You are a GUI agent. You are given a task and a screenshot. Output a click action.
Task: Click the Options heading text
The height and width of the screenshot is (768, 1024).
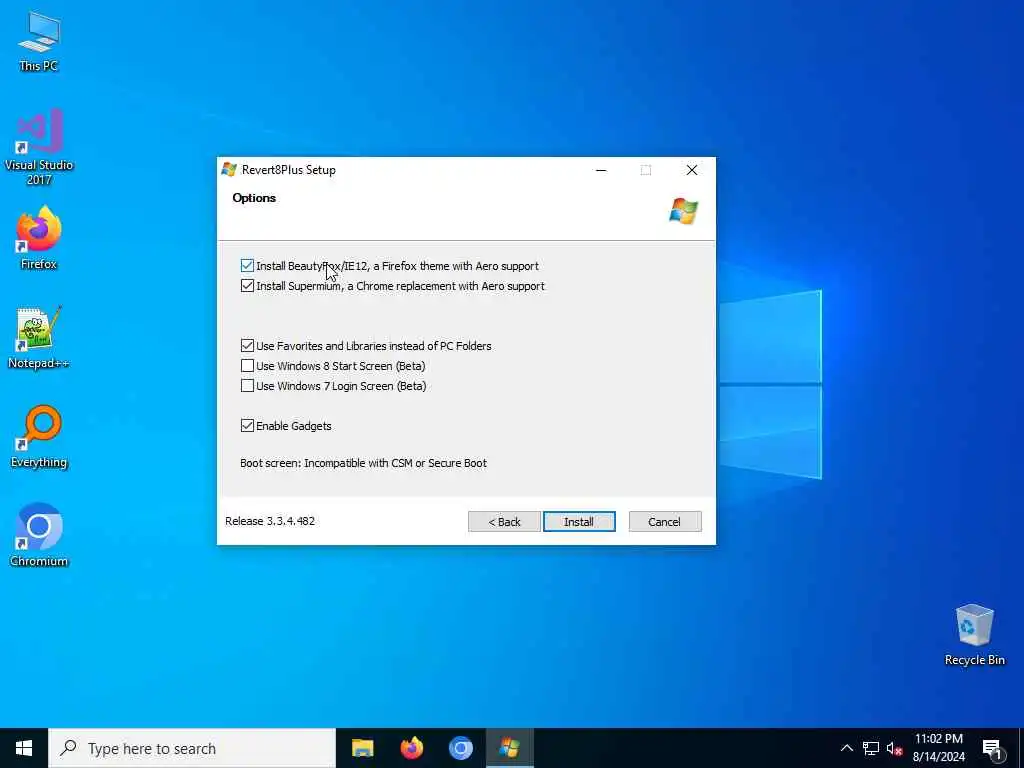[x=254, y=198]
